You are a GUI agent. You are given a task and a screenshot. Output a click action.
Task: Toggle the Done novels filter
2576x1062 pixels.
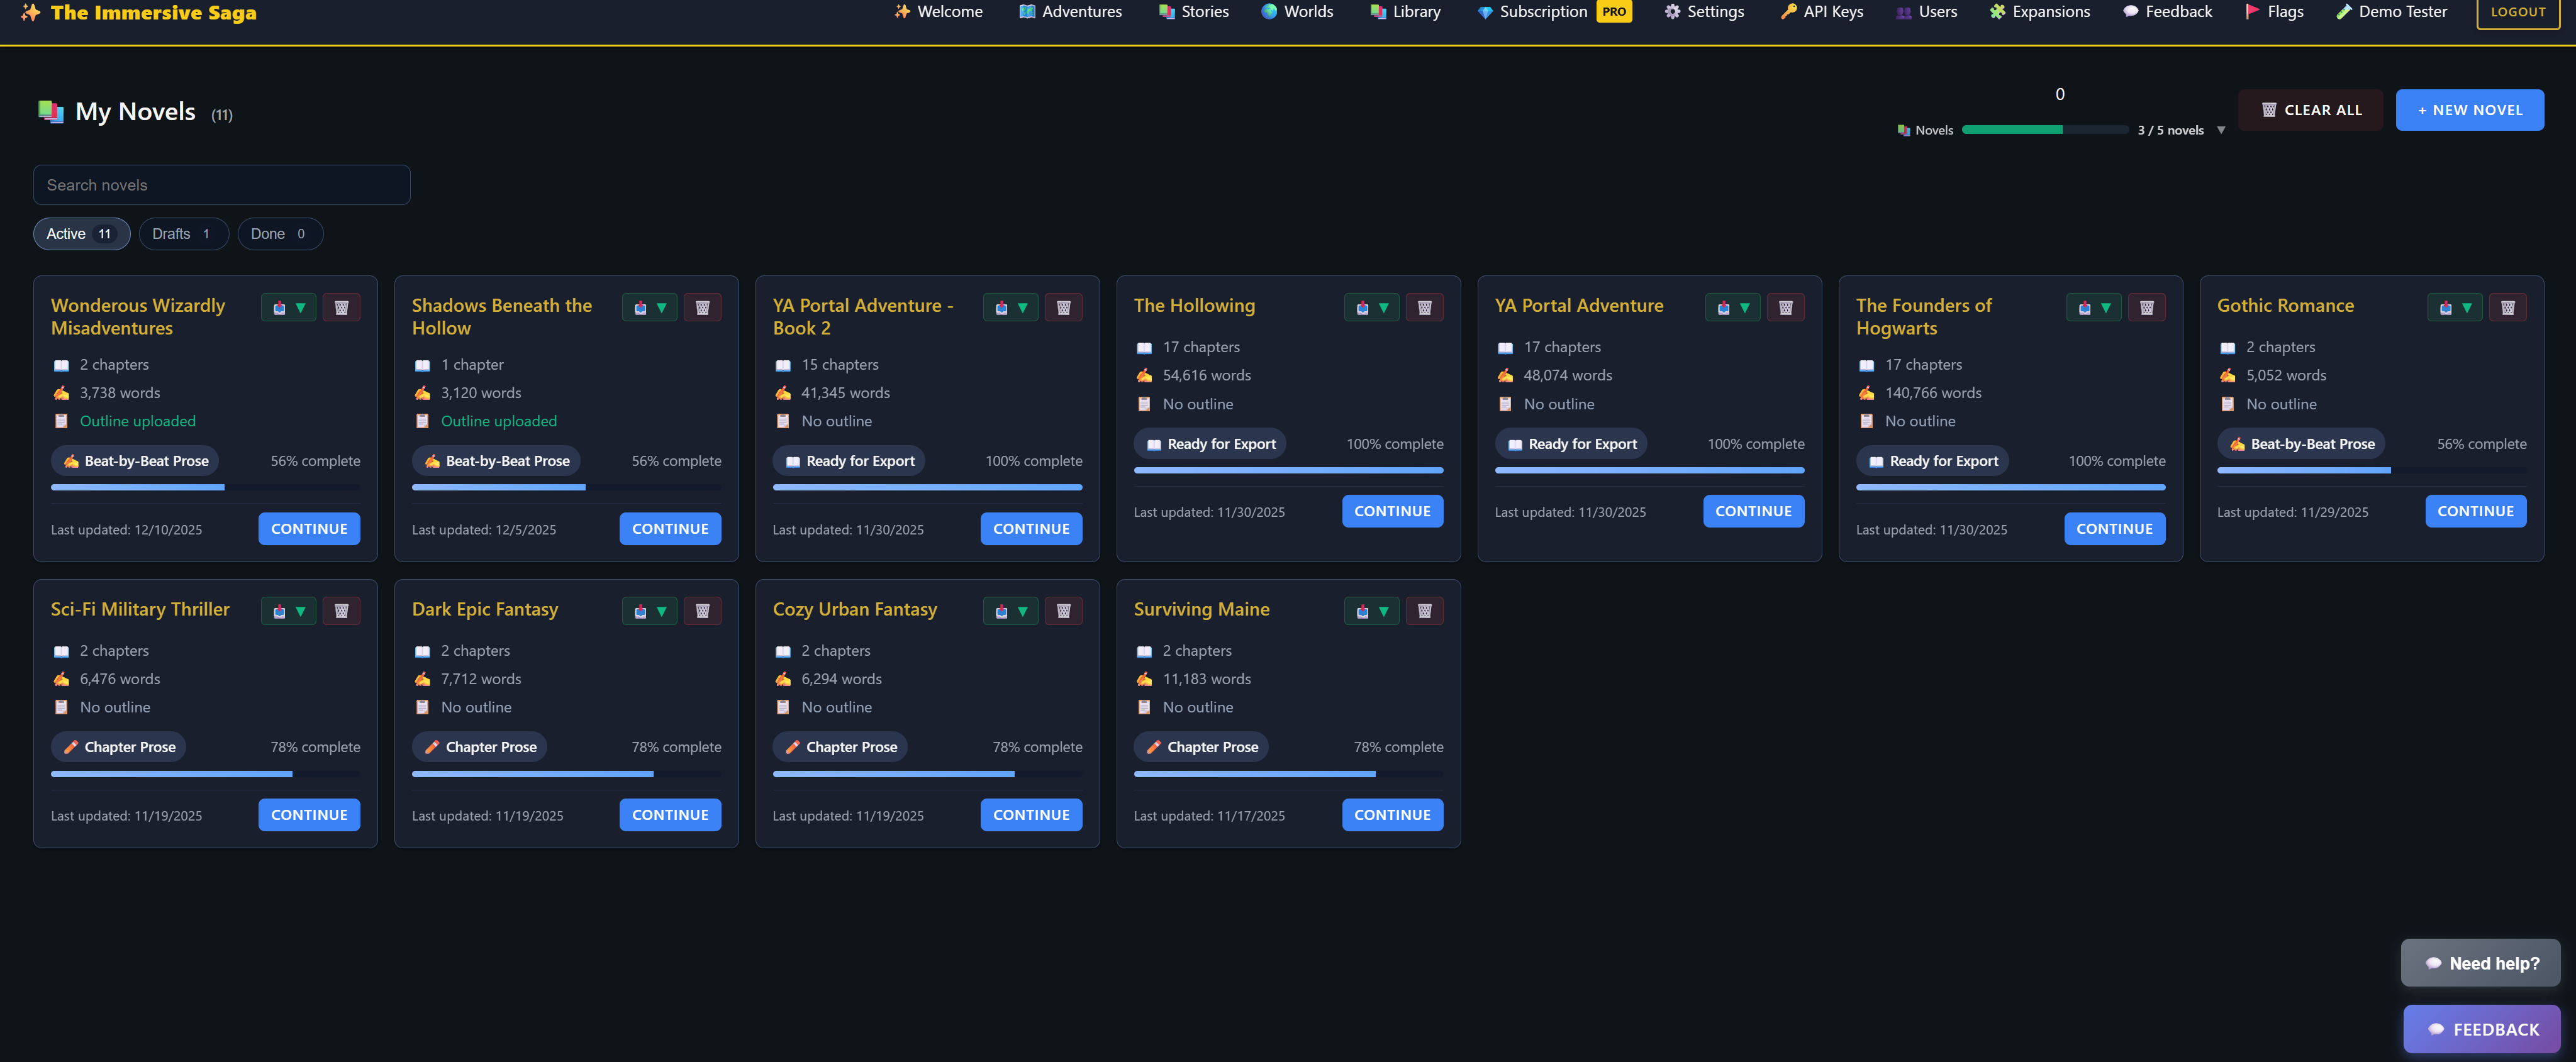click(x=279, y=234)
